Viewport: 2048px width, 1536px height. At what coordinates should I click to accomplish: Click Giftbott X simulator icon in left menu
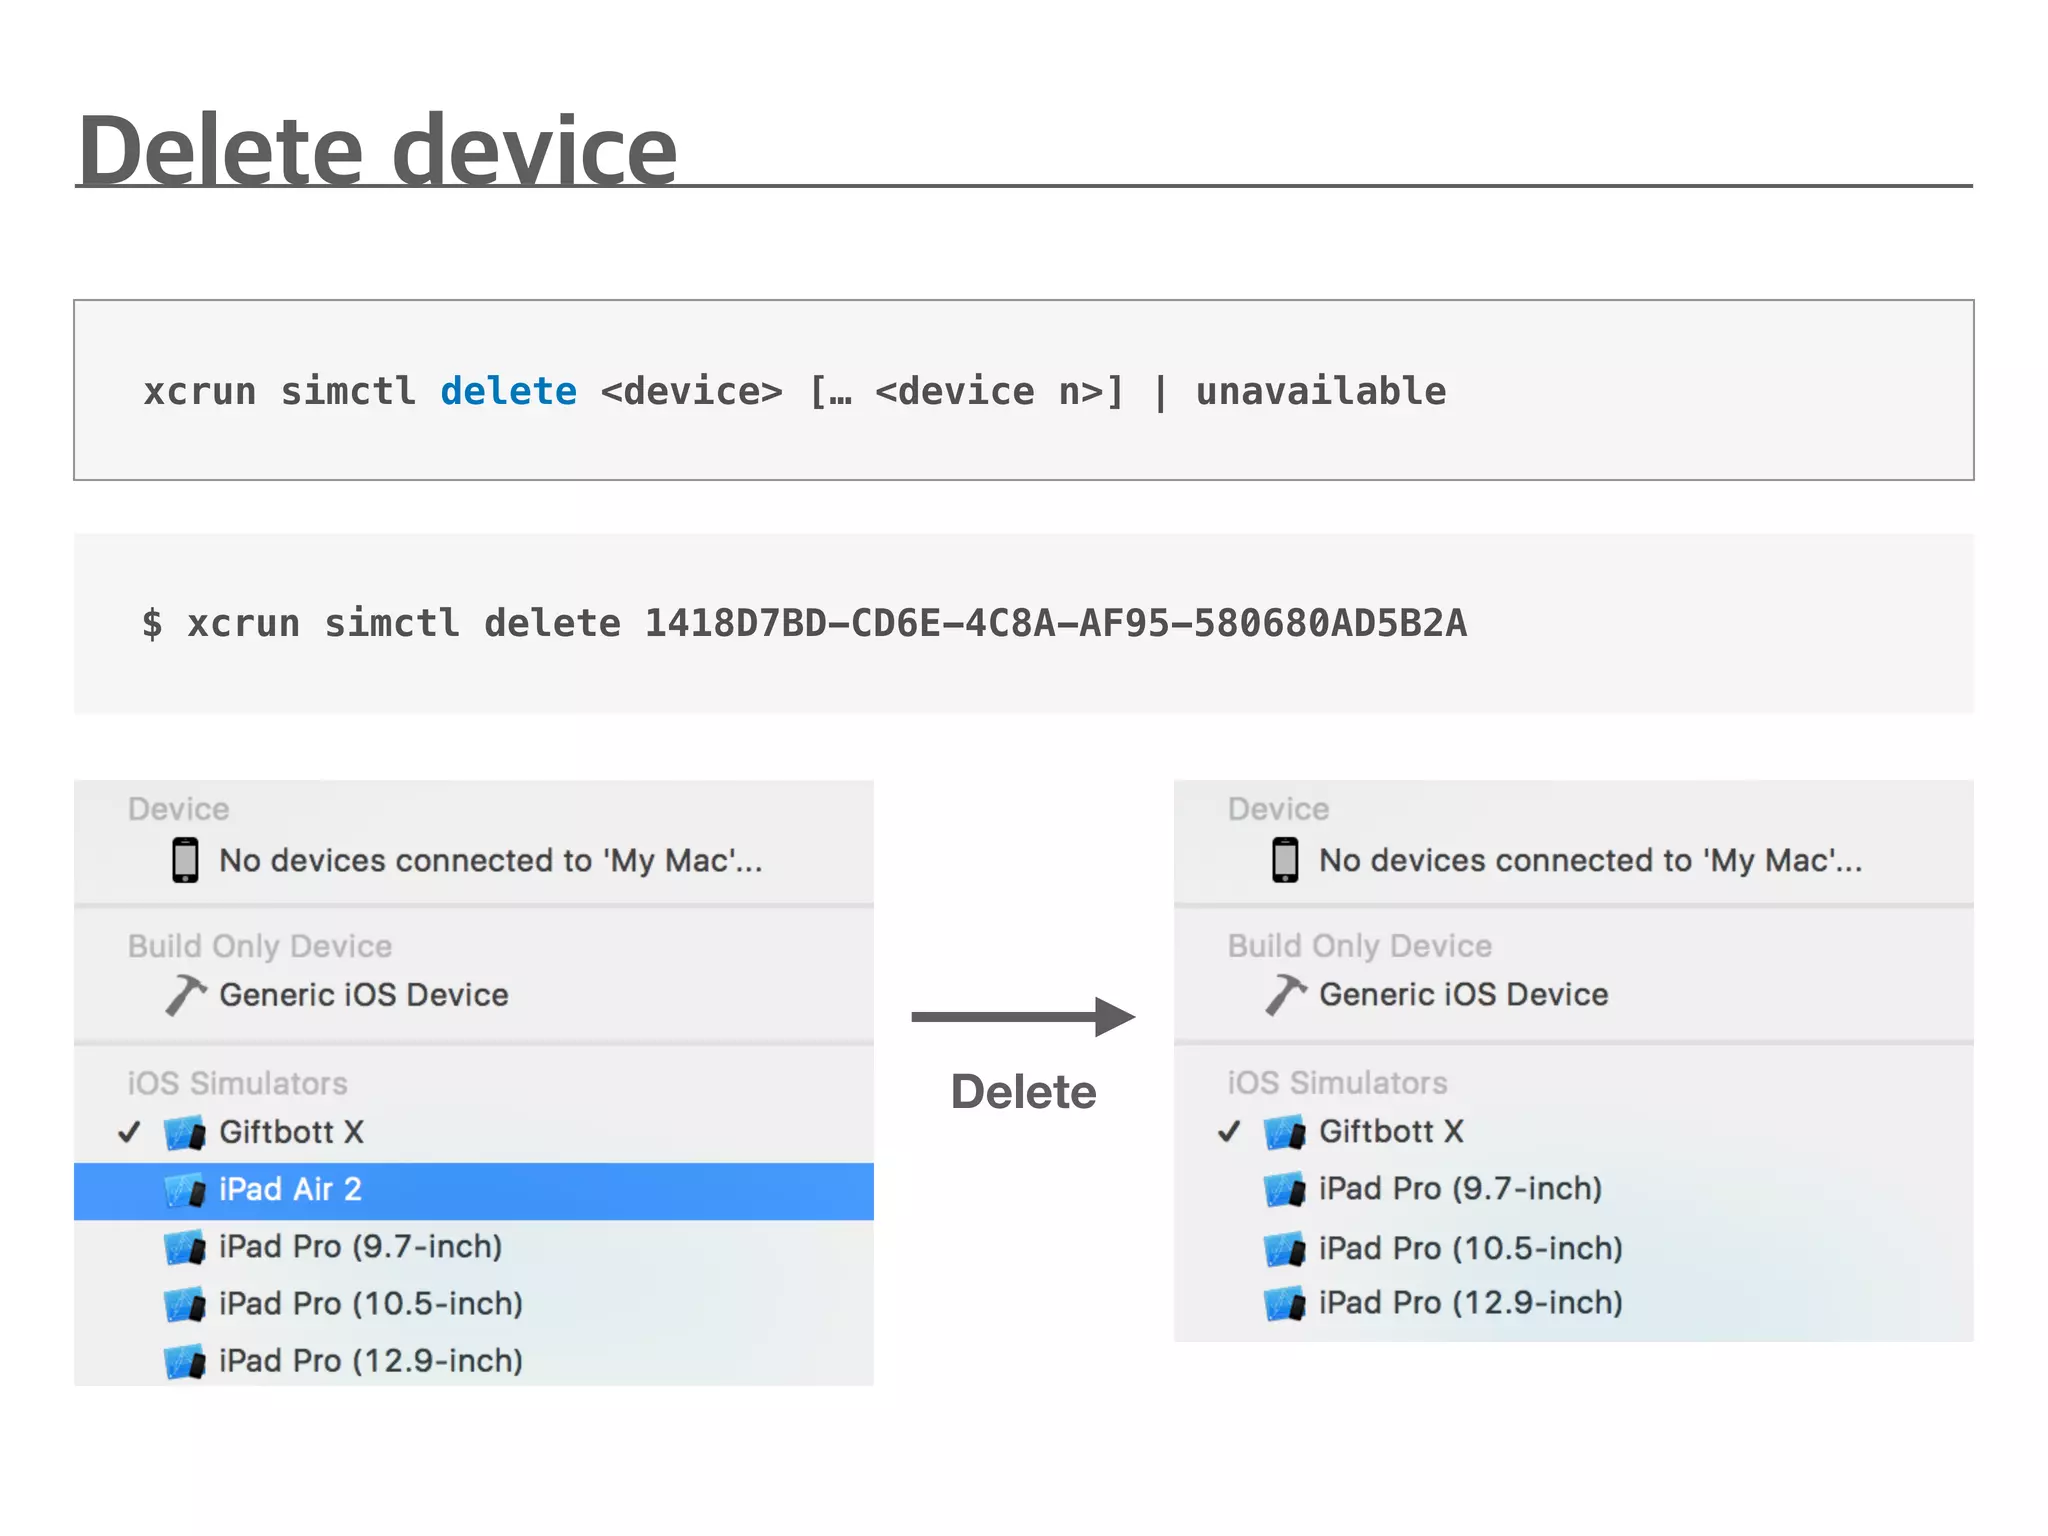(x=185, y=1133)
